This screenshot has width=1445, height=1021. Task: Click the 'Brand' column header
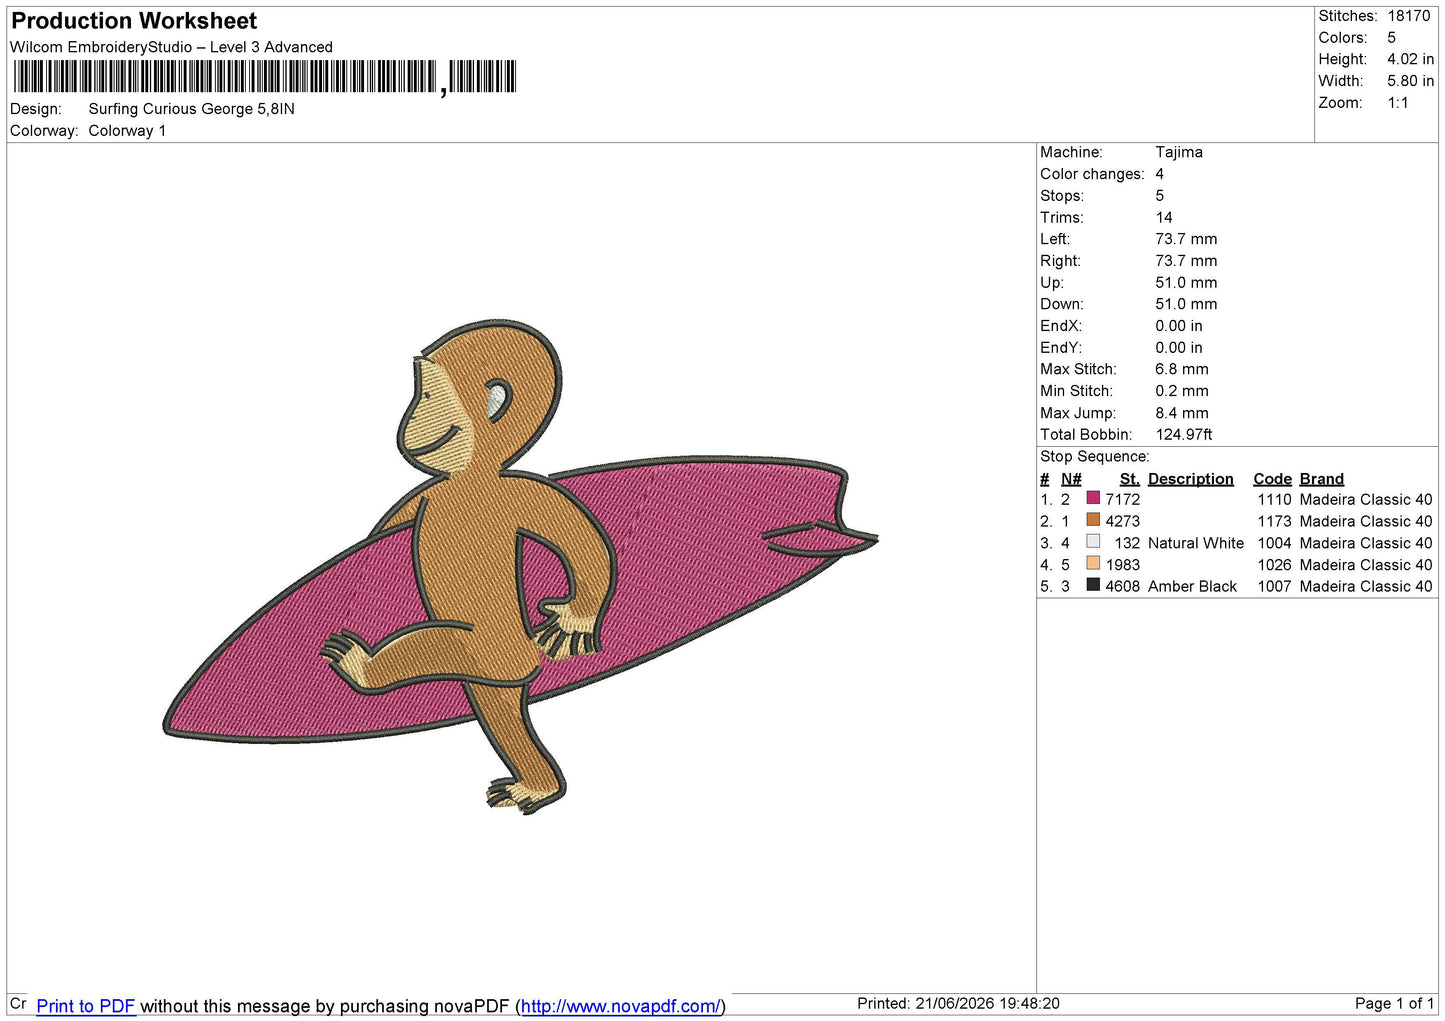point(1322,479)
